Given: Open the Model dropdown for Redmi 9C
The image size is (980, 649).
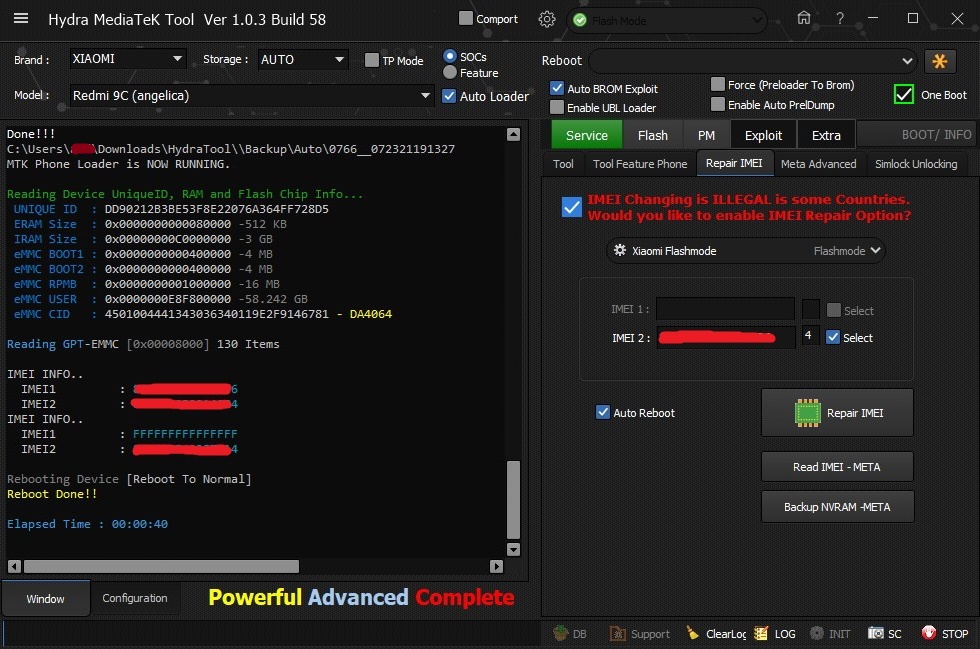Looking at the screenshot, I should (251, 96).
